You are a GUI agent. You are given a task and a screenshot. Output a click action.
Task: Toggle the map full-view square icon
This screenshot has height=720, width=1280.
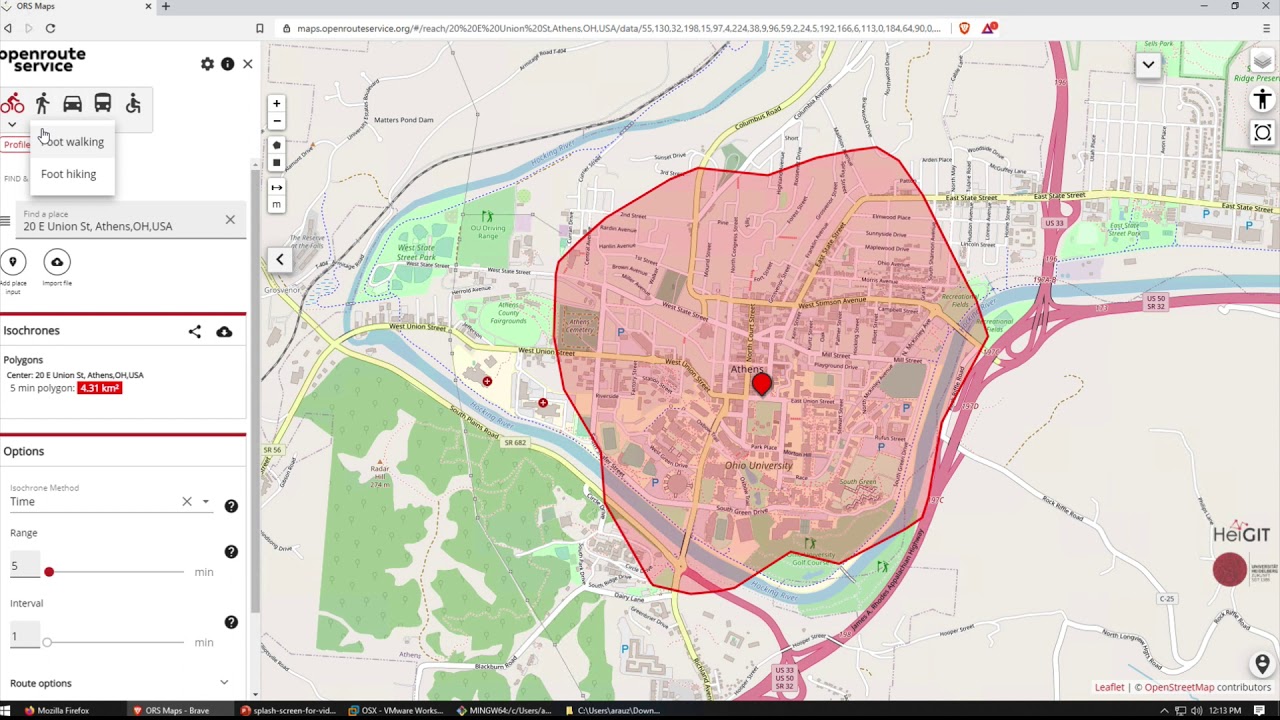[1262, 133]
